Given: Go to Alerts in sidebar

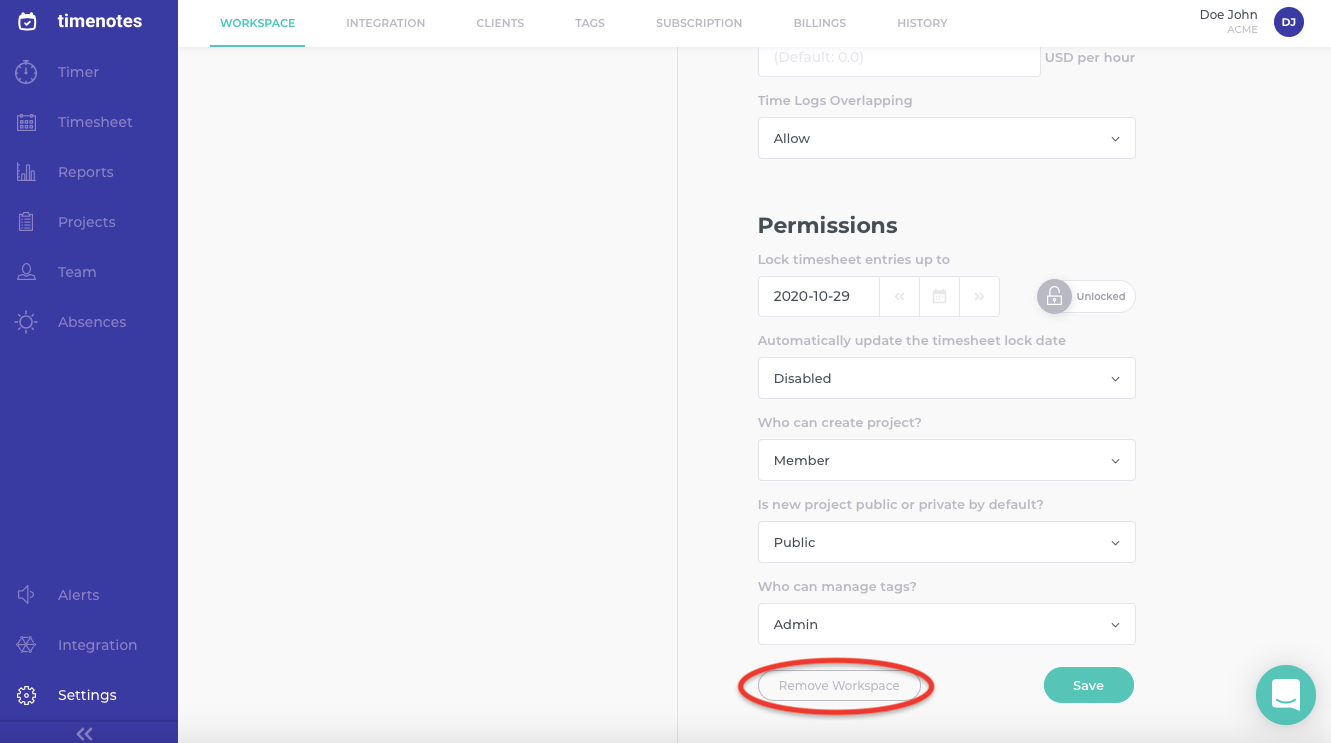Looking at the screenshot, I should pos(79,595).
